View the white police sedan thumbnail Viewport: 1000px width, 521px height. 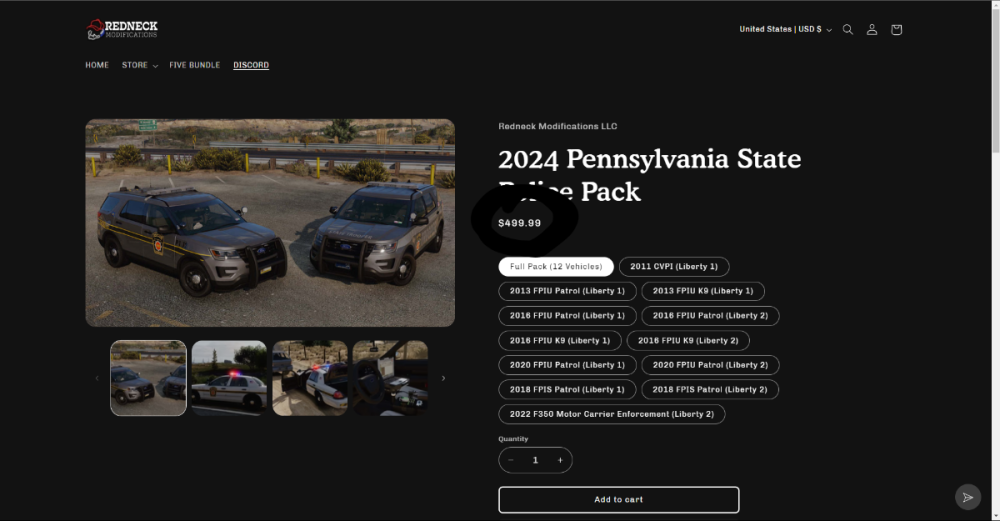(229, 378)
